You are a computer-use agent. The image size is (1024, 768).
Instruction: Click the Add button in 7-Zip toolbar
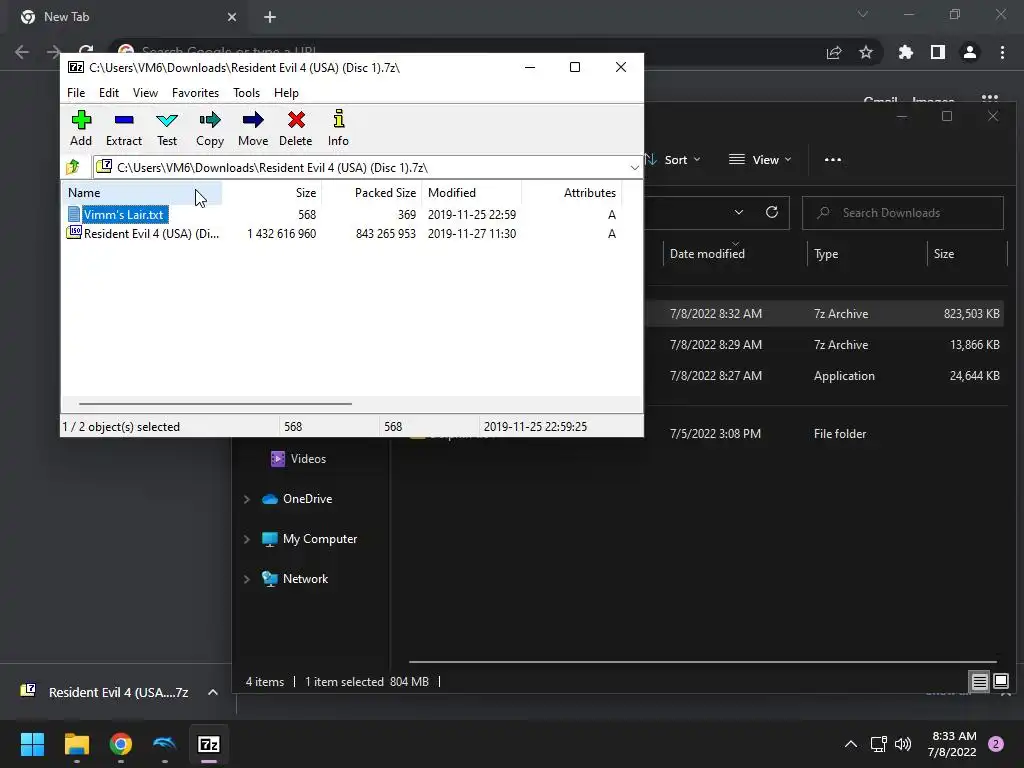point(81,128)
